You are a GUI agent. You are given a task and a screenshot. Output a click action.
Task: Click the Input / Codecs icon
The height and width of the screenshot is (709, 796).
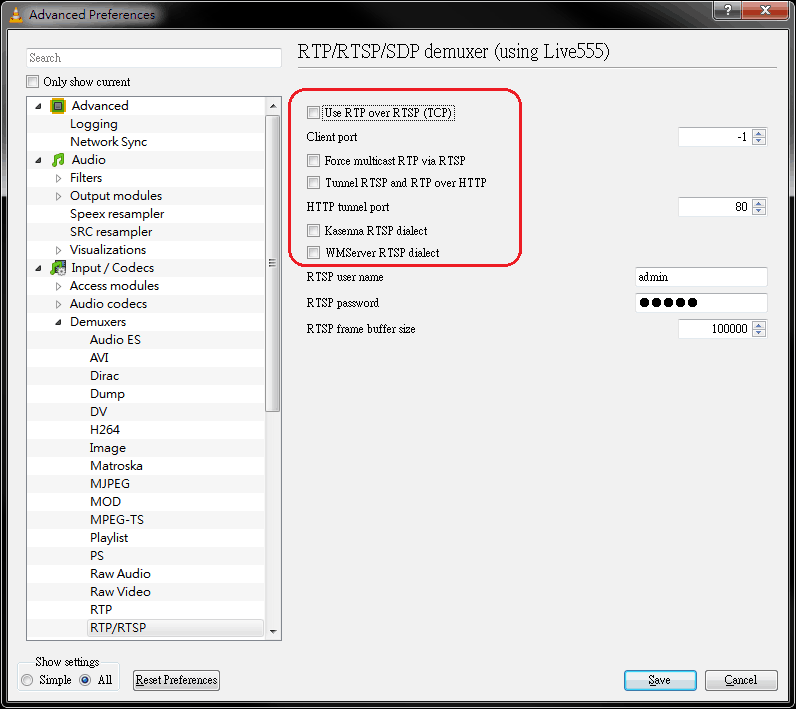click(x=58, y=267)
